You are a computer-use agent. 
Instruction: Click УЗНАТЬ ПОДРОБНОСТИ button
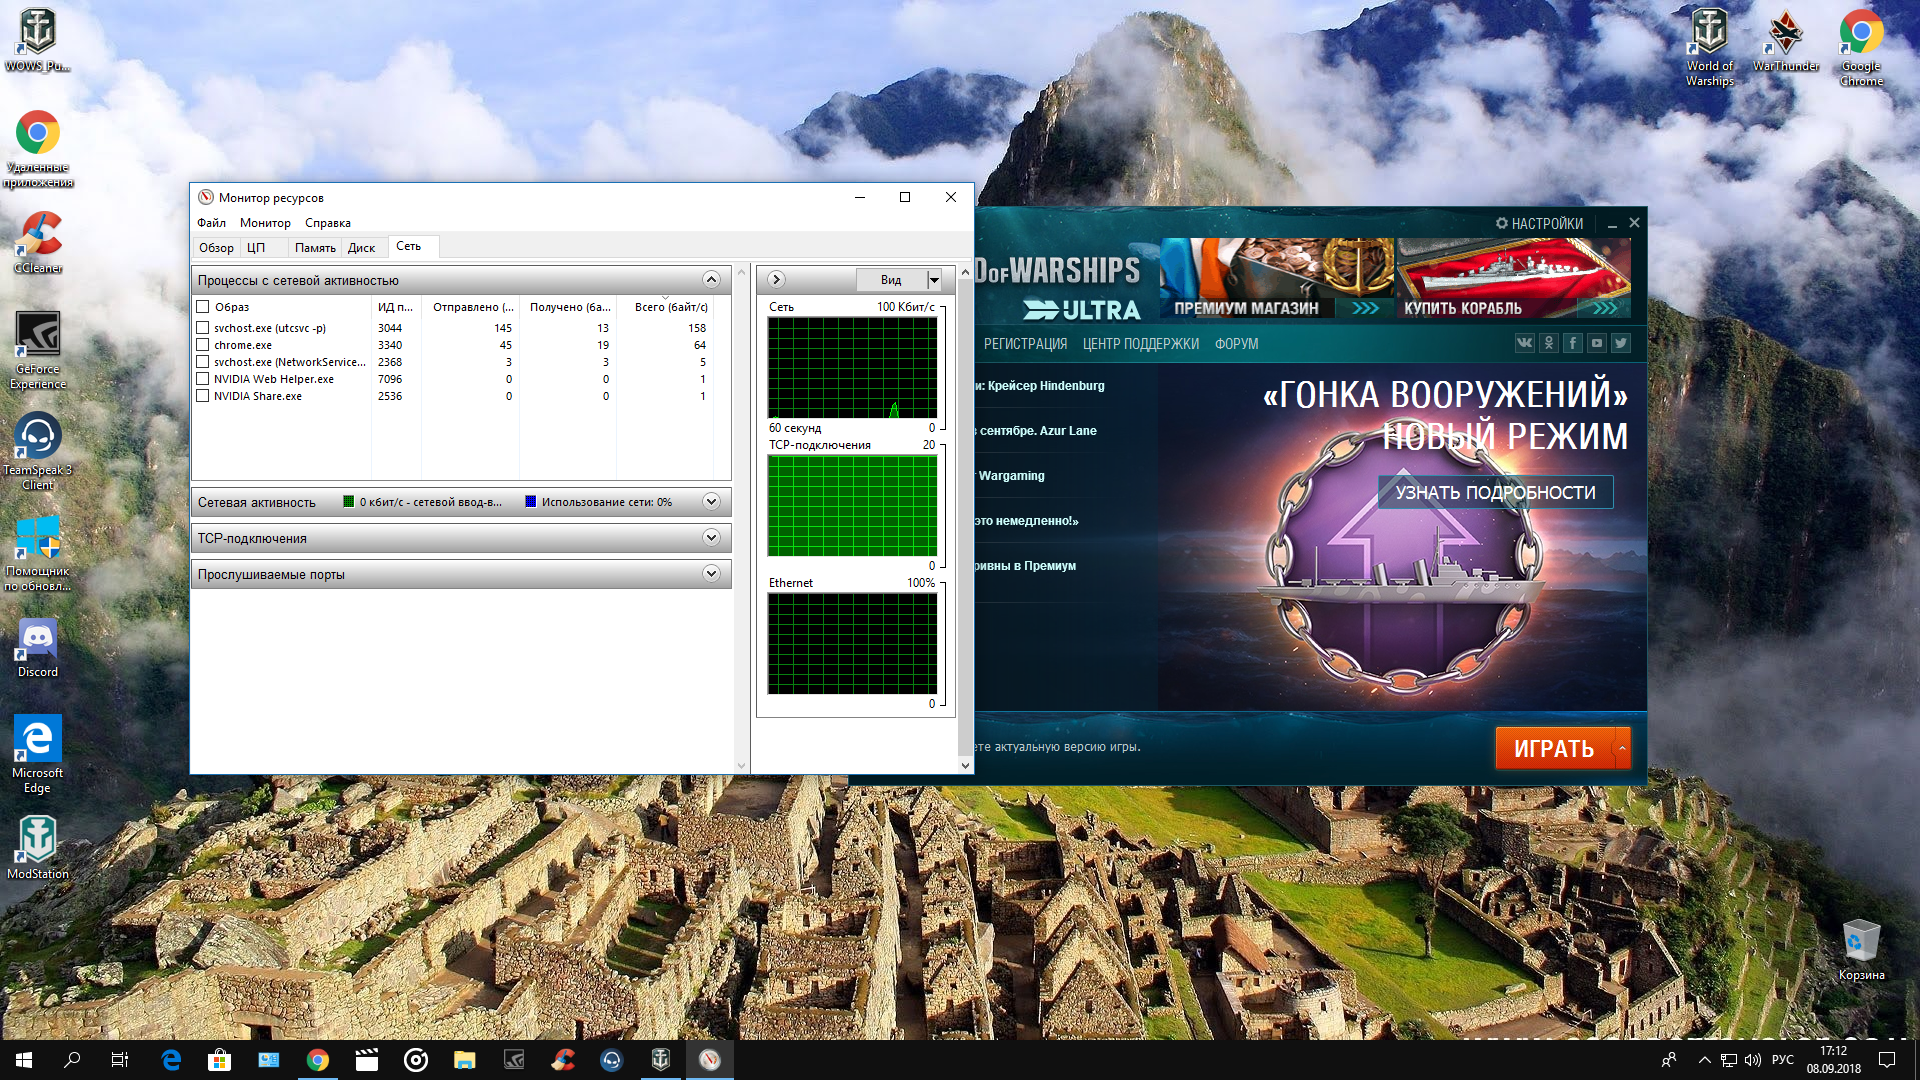1495,492
